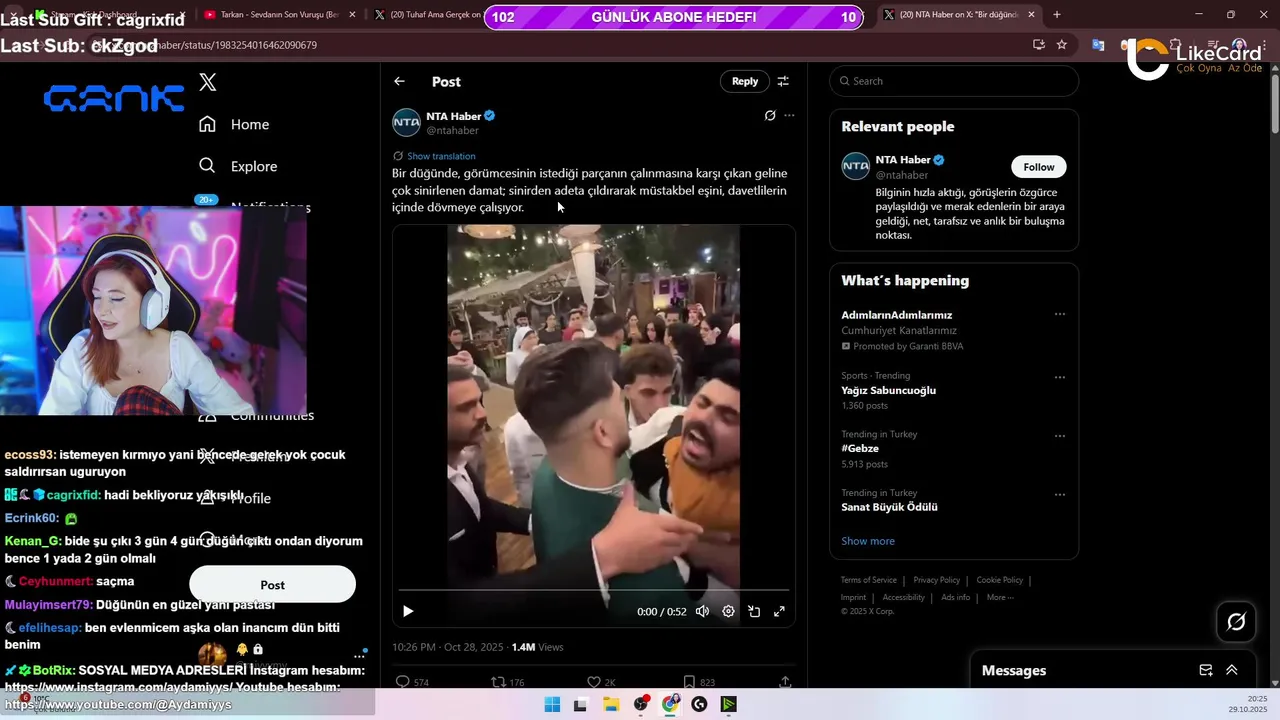This screenshot has height=720, width=1280.
Task: Expand the footer More menu
Action: coord(1000,597)
